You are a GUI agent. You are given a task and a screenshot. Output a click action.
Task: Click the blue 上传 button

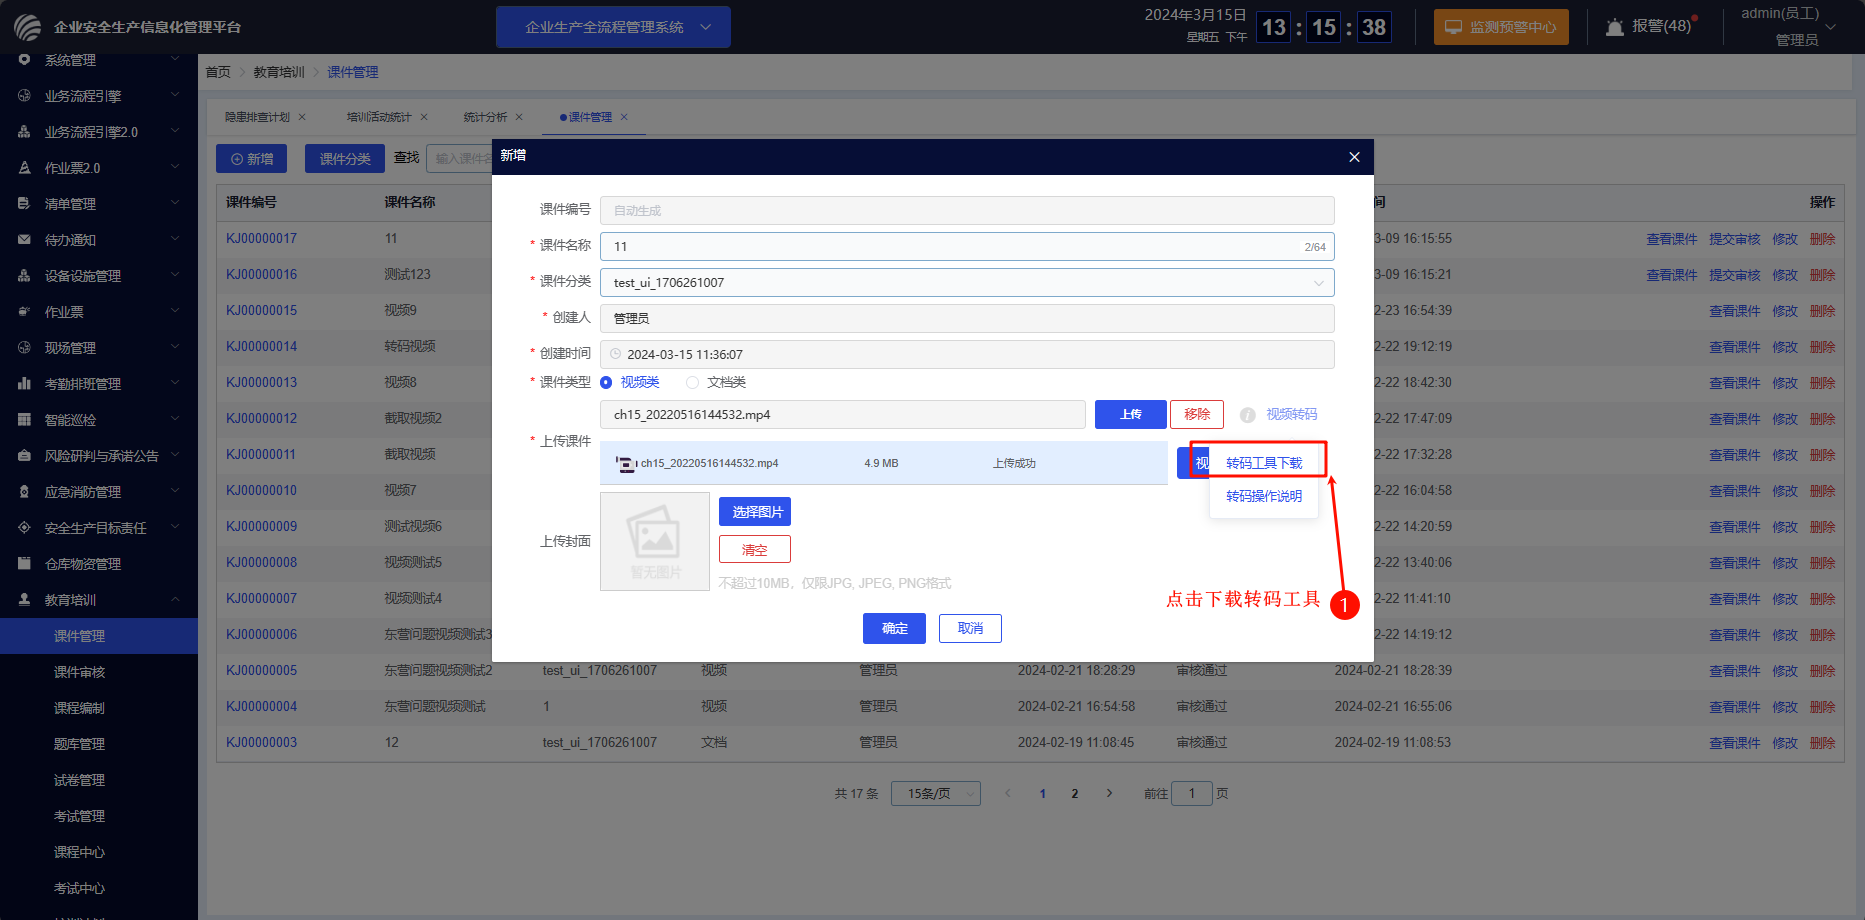[1131, 414]
